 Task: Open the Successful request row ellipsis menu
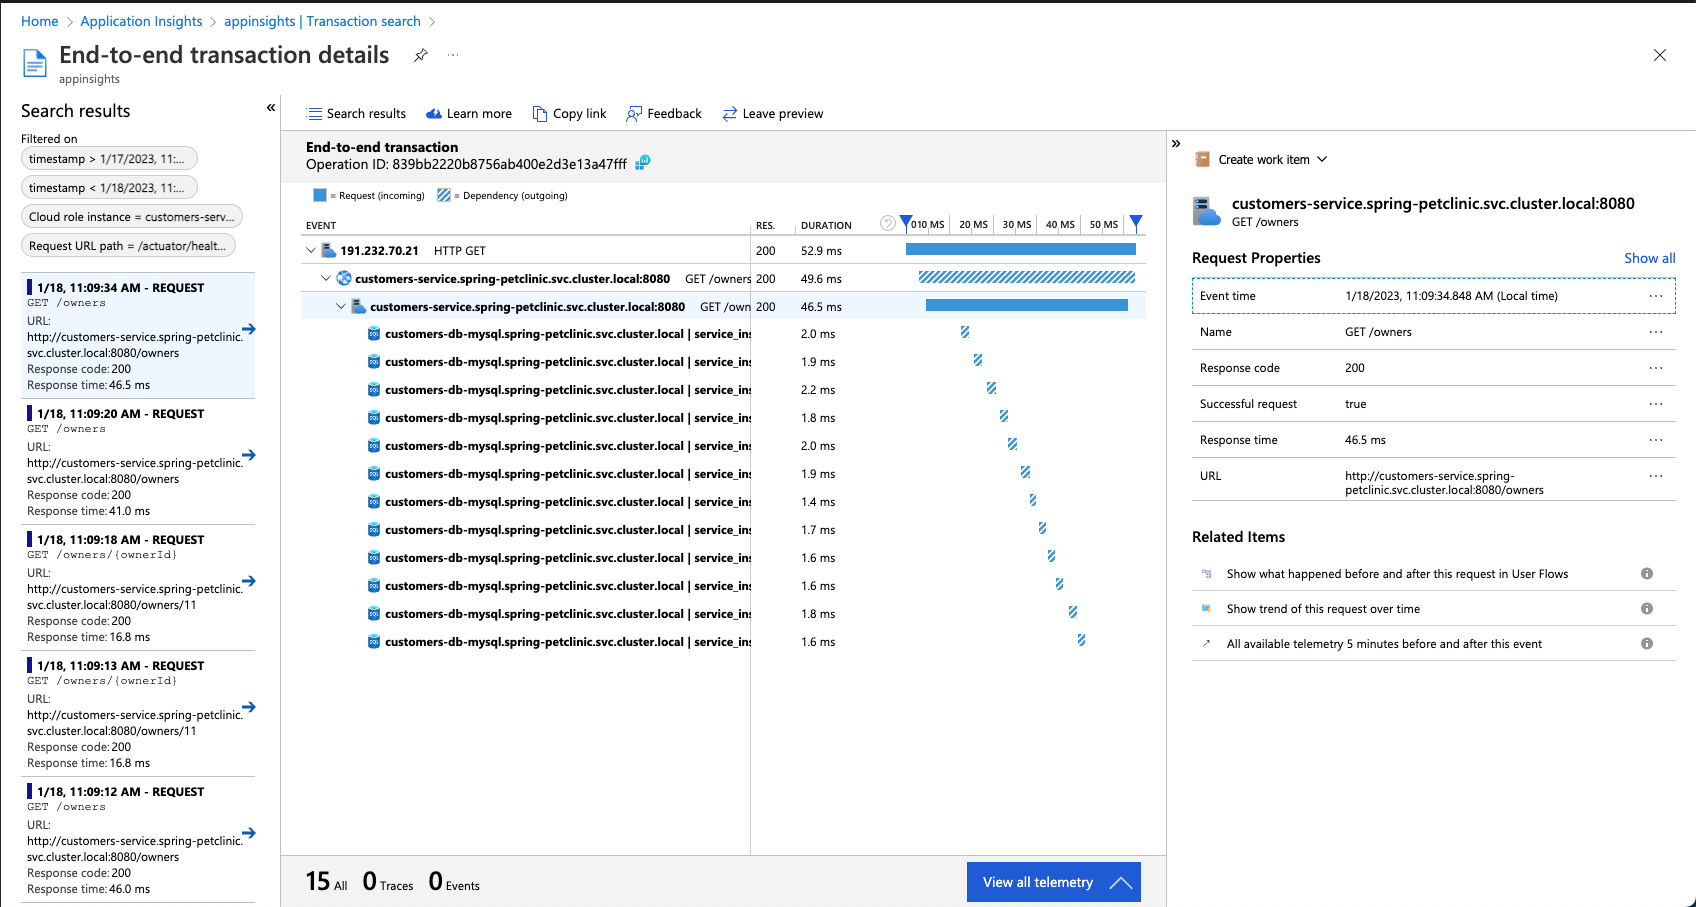[1656, 404]
